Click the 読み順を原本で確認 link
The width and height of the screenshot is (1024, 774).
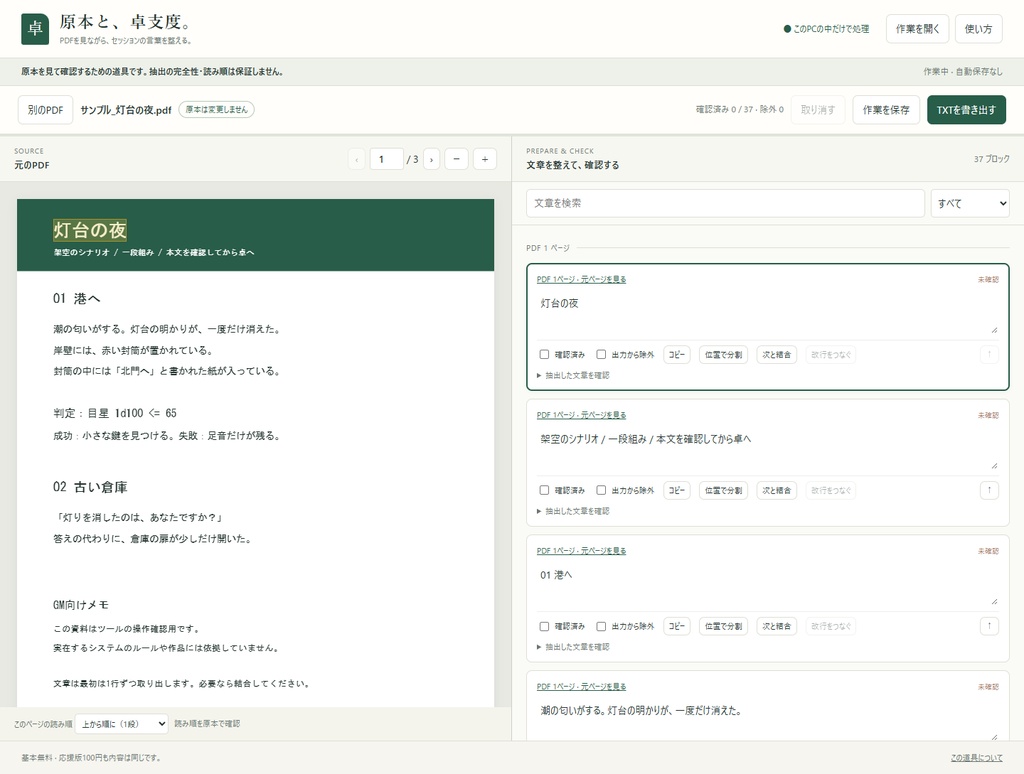pyautogui.click(x=207, y=724)
